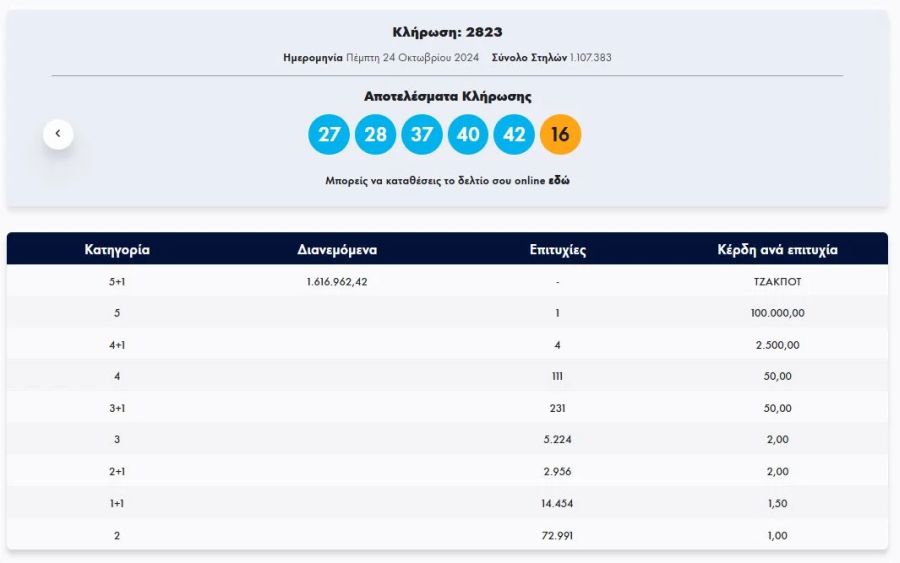Click the 'Κέρδη ανά επιτυχία' column header
The width and height of the screenshot is (900, 563).
(x=777, y=250)
